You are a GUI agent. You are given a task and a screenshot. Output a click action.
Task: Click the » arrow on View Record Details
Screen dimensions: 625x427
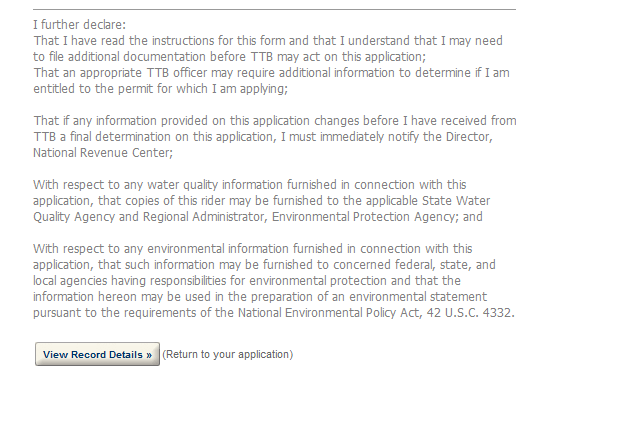point(148,355)
